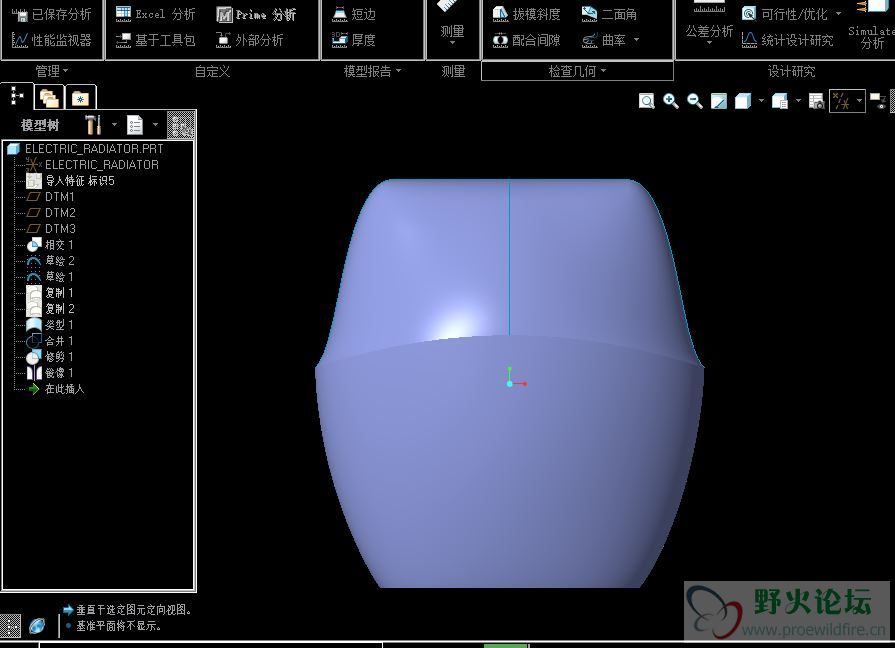Click the Zoom In magnifier
This screenshot has height=648, width=895.
point(671,102)
